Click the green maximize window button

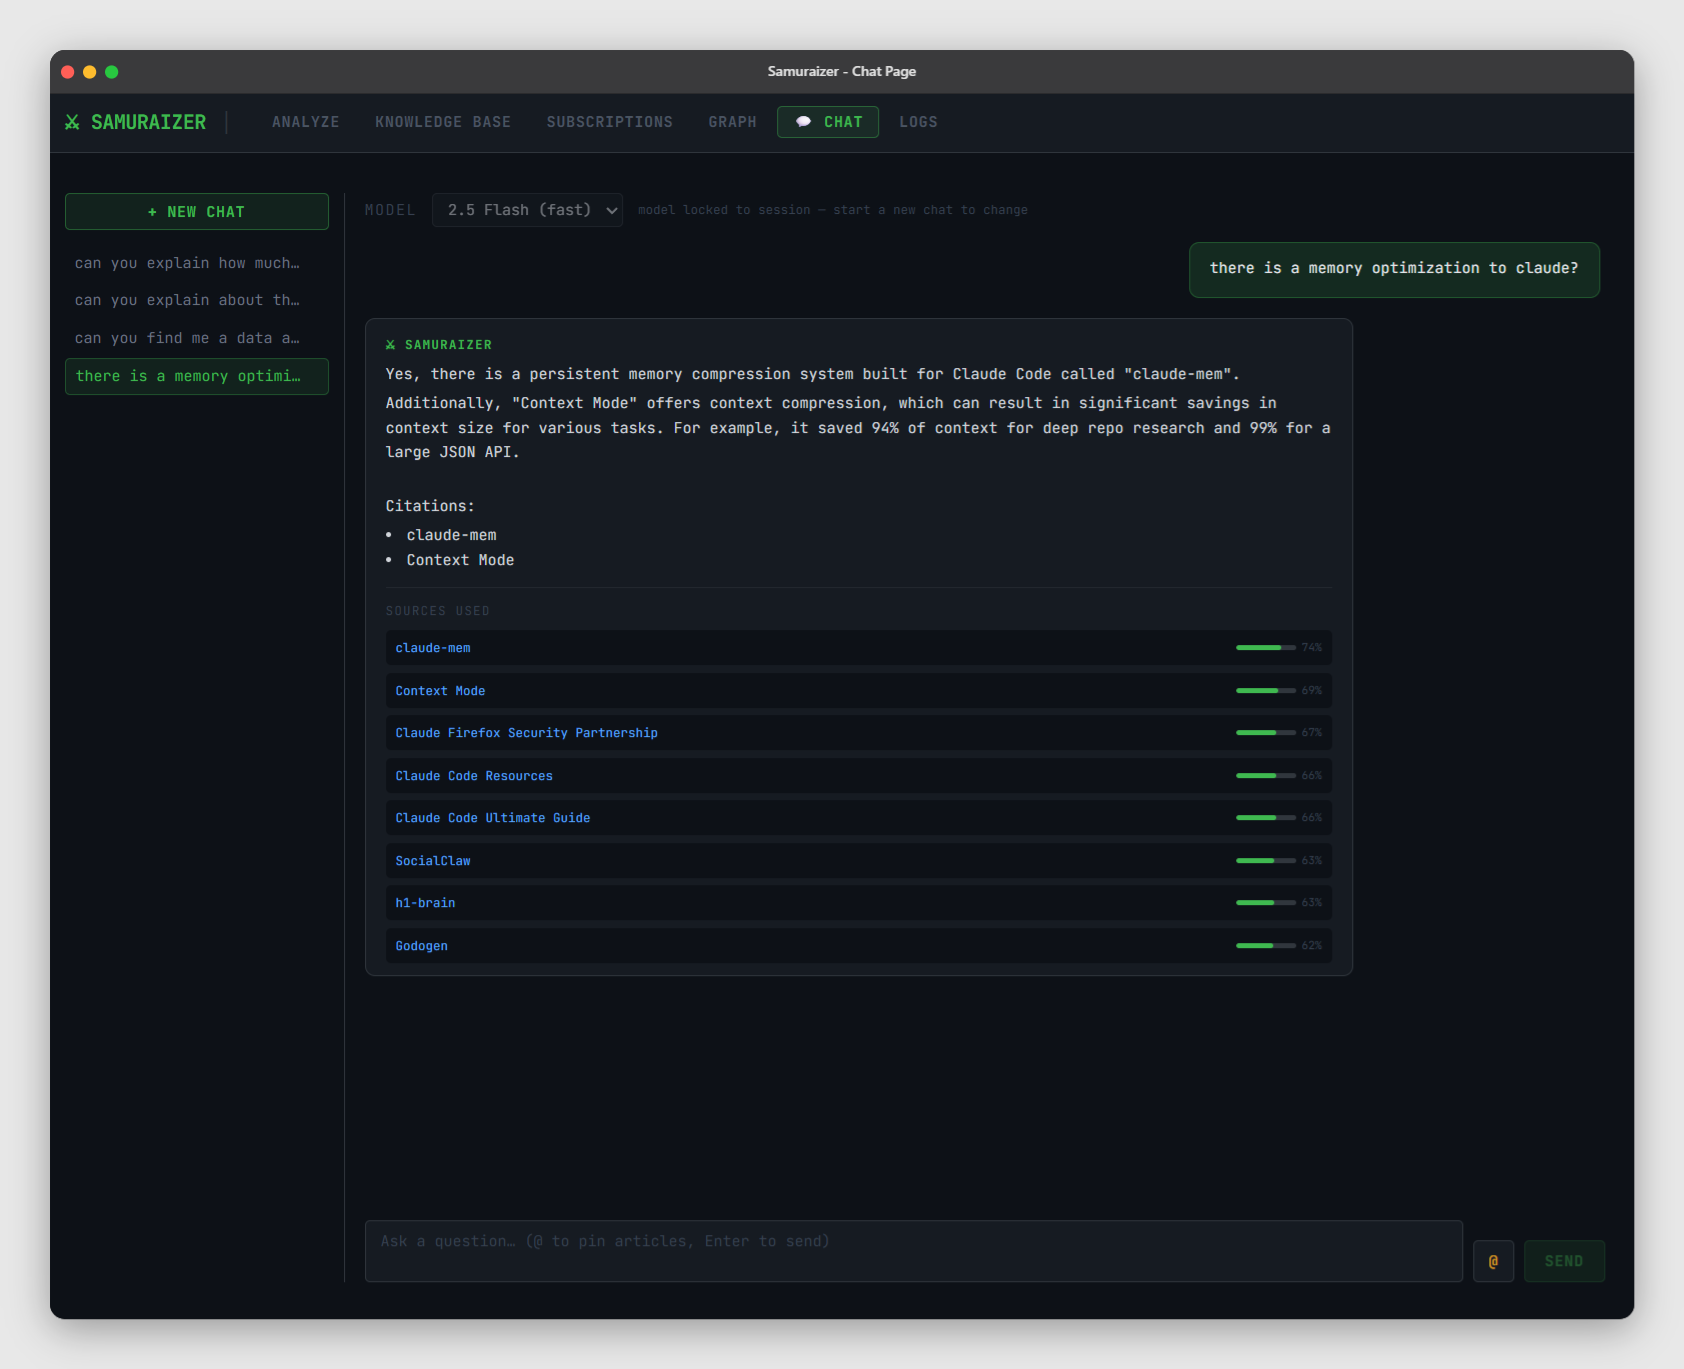point(112,72)
